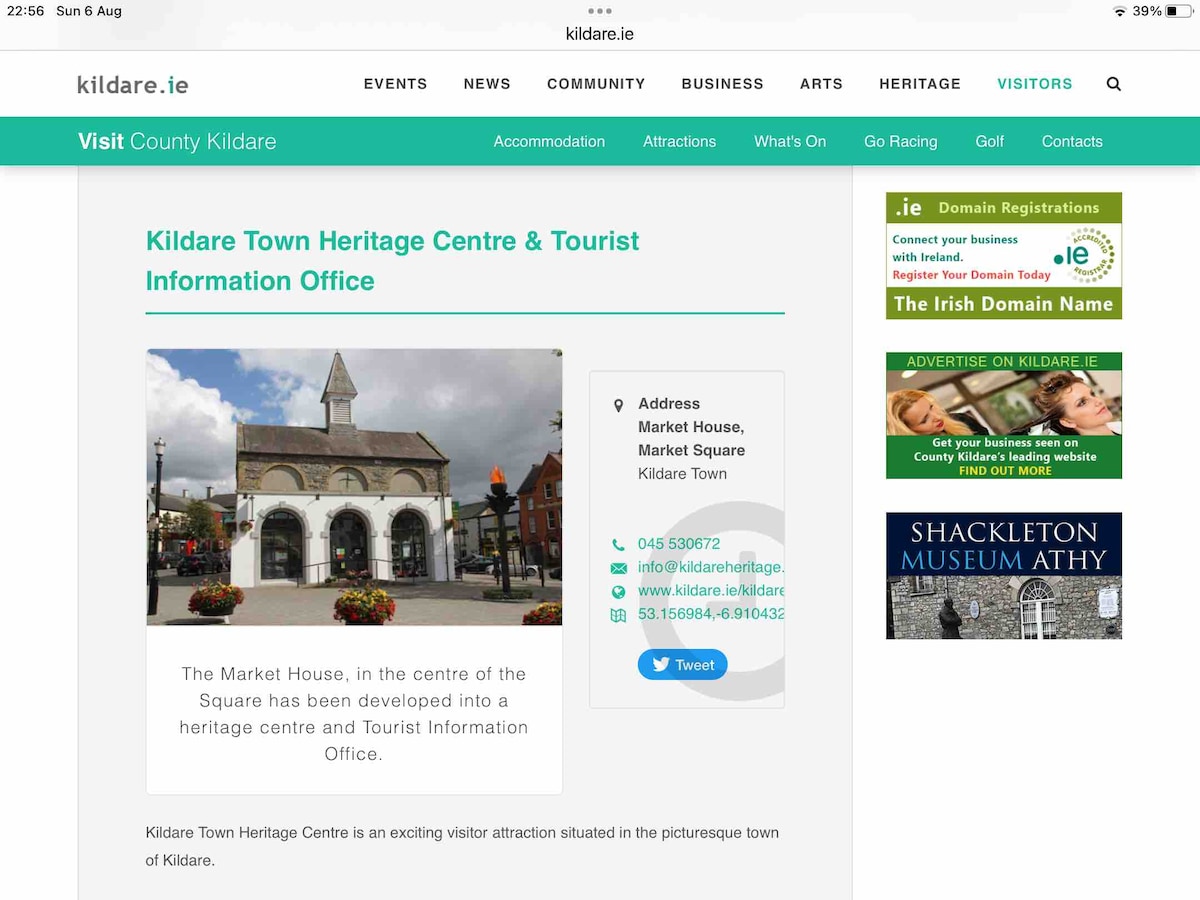Tap the battery indicator in status bar
This screenshot has width=1200, height=900.
(1180, 11)
